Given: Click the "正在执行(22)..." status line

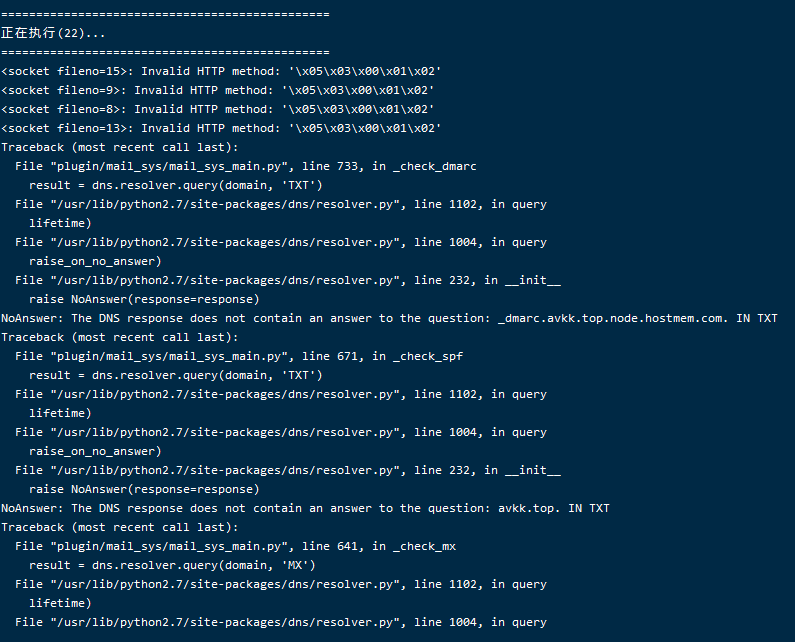Looking at the screenshot, I should click(x=53, y=33).
